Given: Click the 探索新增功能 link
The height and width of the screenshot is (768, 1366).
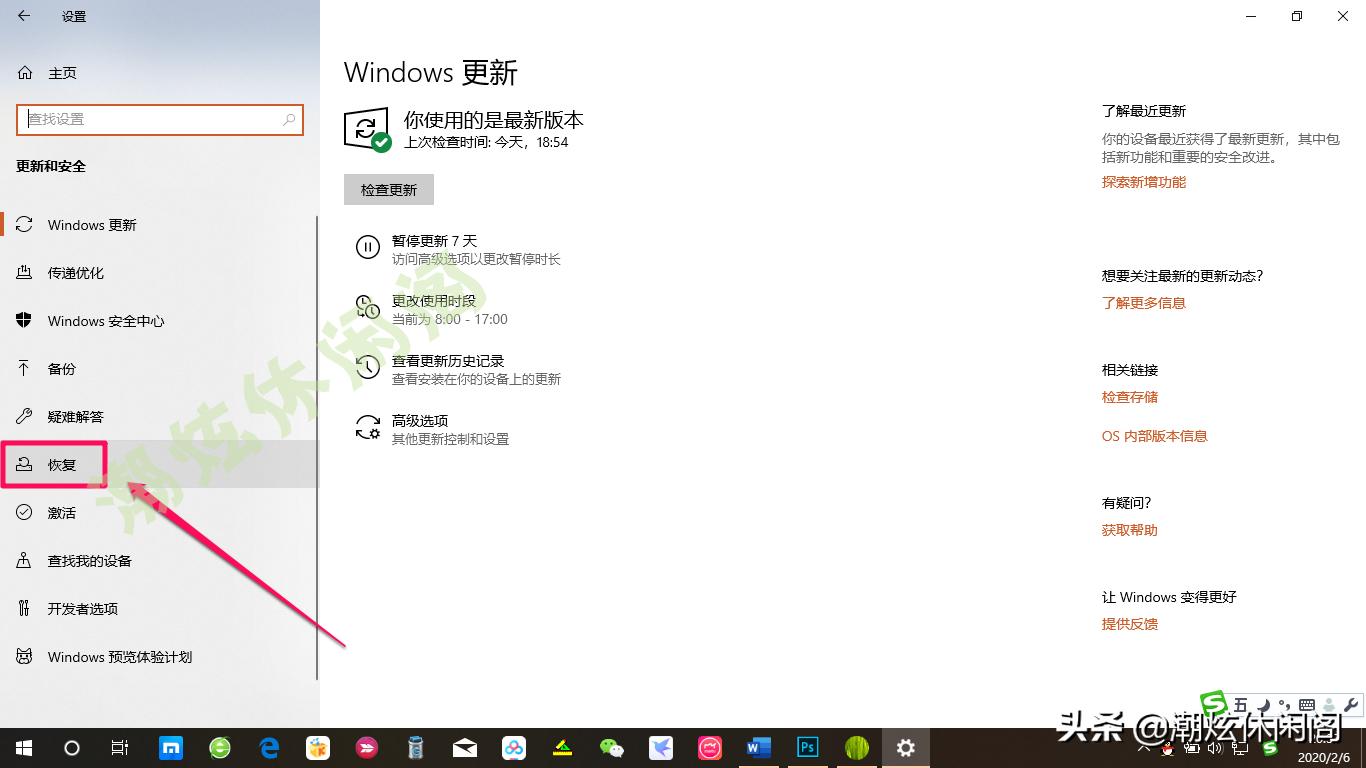Looking at the screenshot, I should pyautogui.click(x=1144, y=182).
